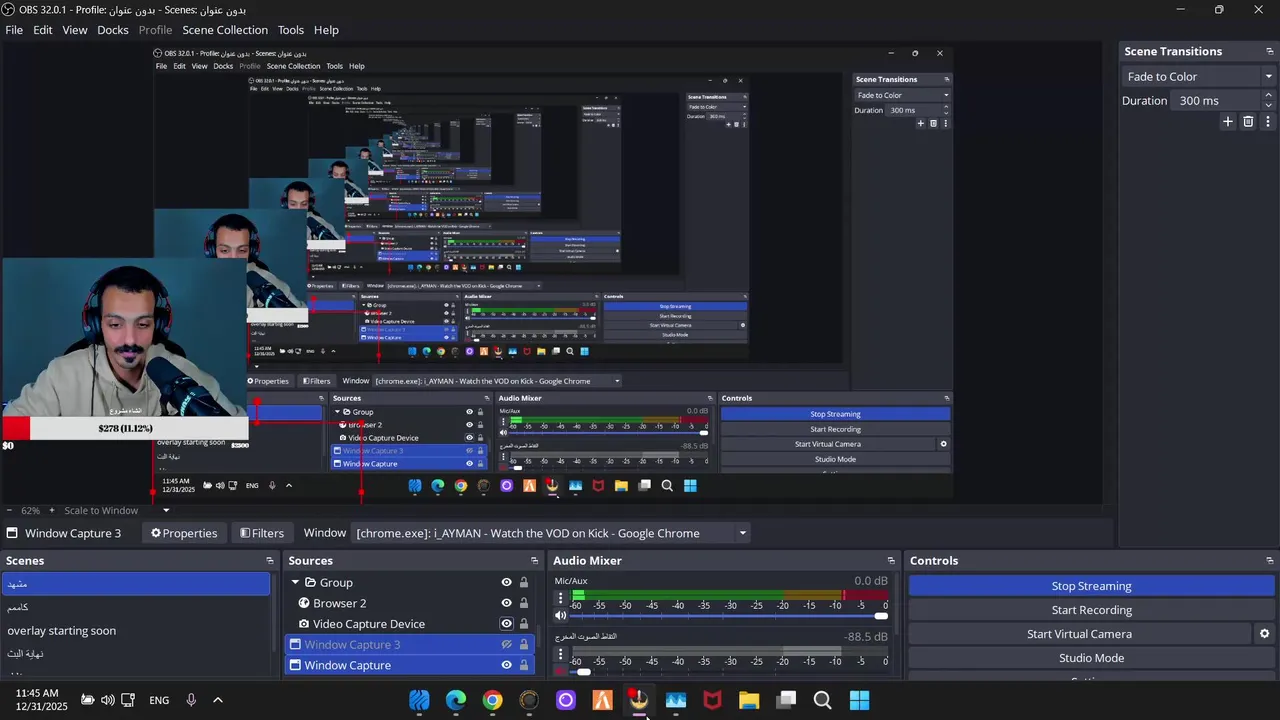Select the نهاية البث scene
The image size is (1280, 720).
135,654
